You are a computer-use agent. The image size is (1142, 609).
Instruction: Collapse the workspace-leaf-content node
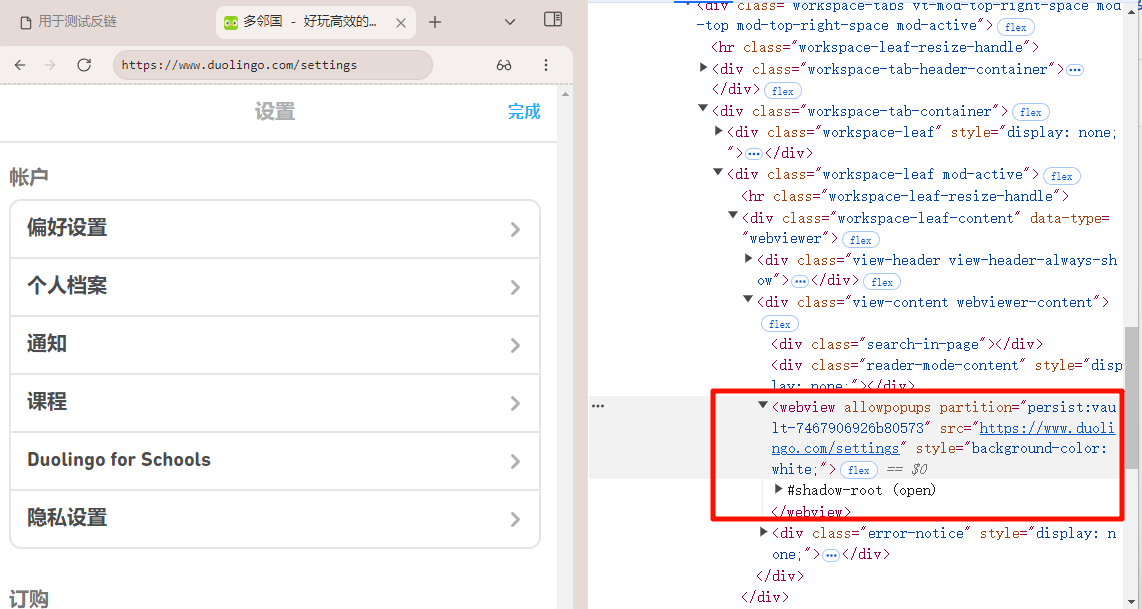pyautogui.click(x=733, y=216)
